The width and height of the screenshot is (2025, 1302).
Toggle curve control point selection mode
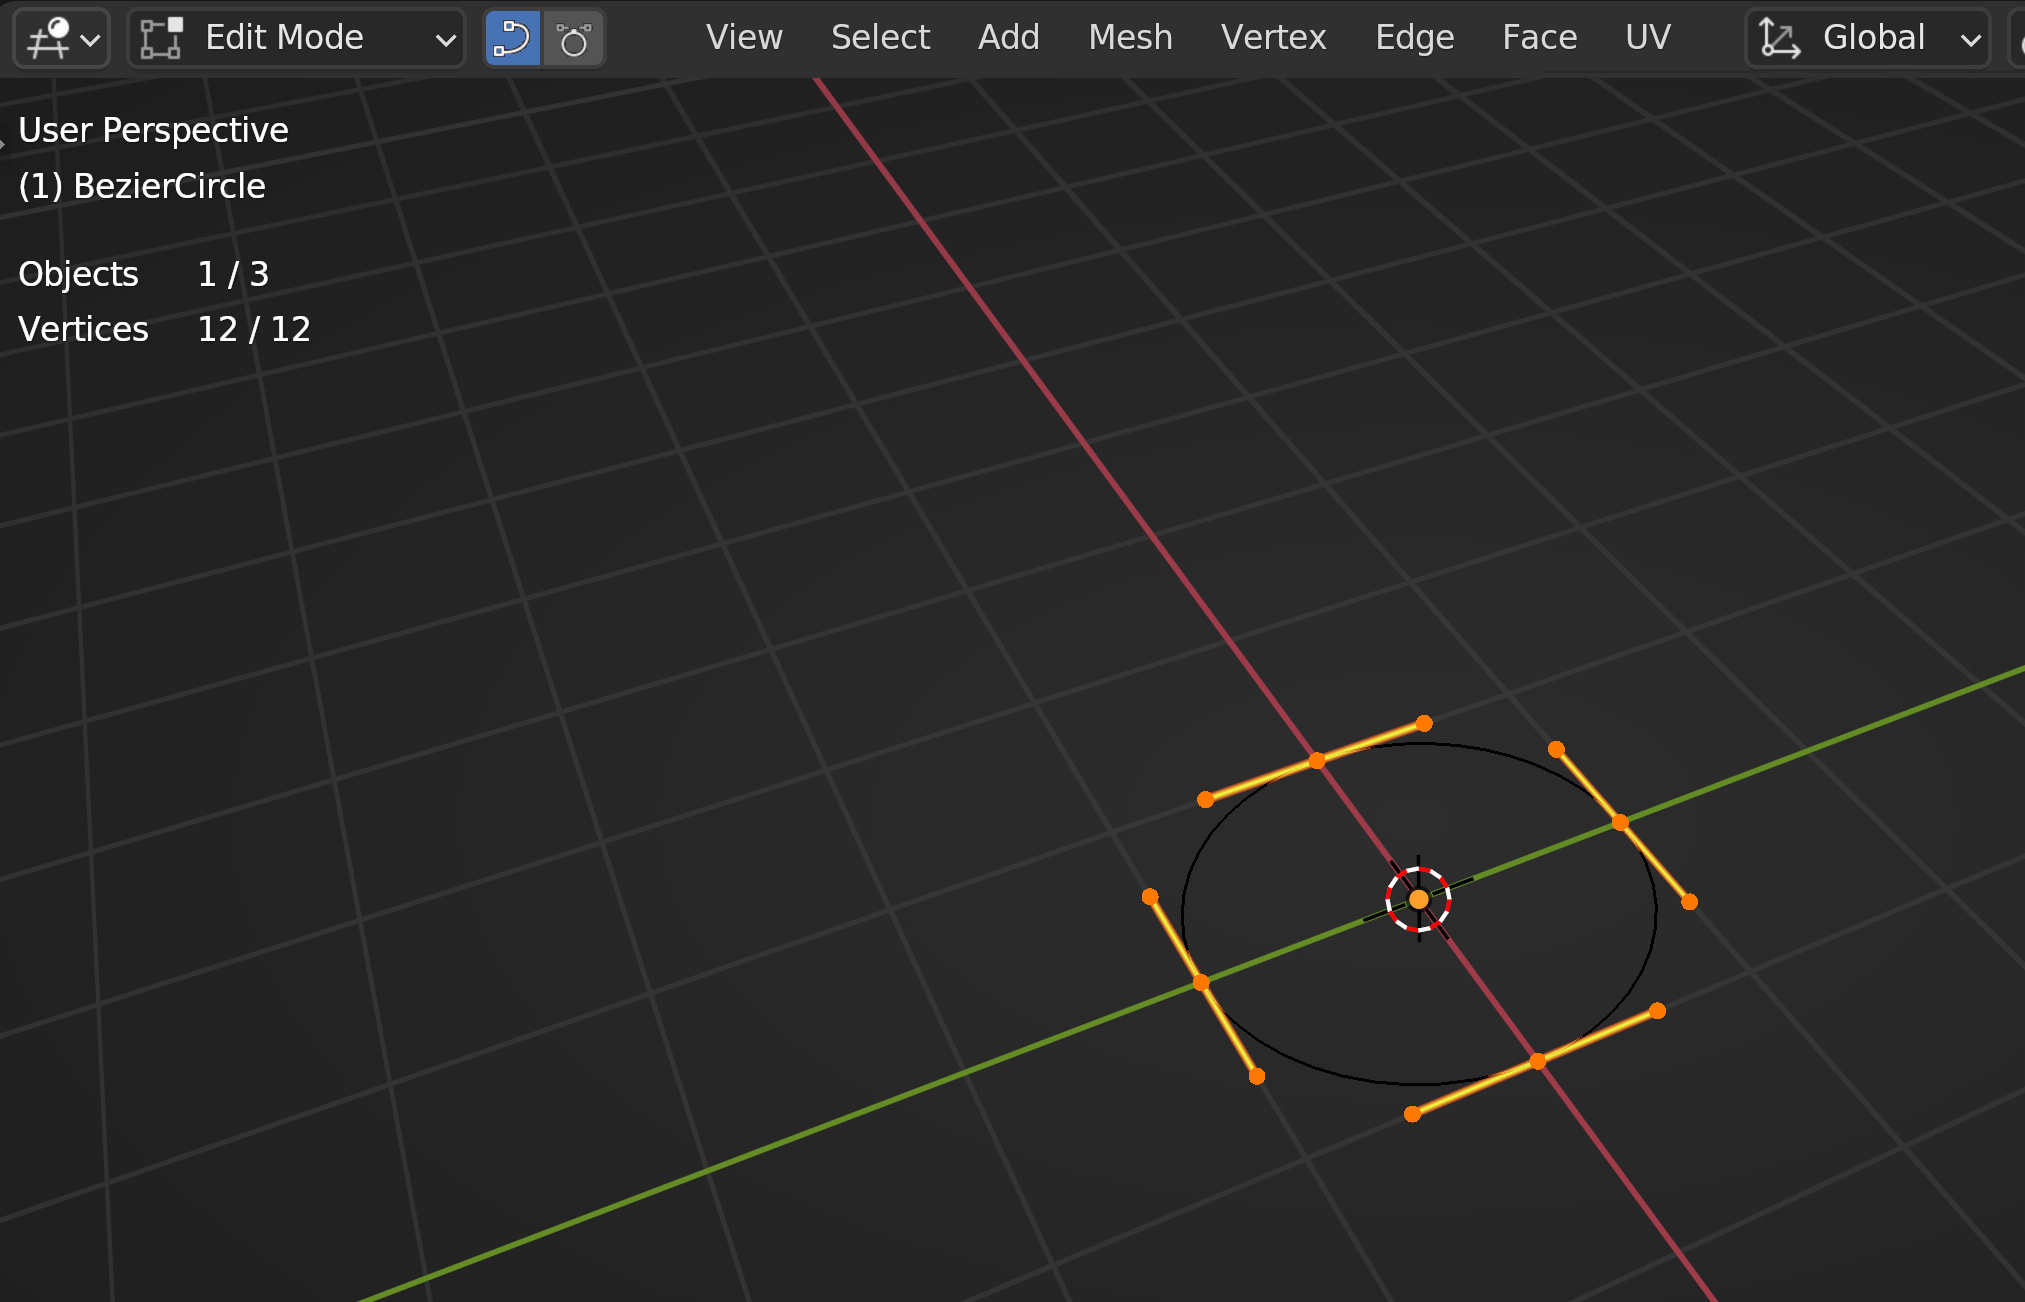(513, 39)
